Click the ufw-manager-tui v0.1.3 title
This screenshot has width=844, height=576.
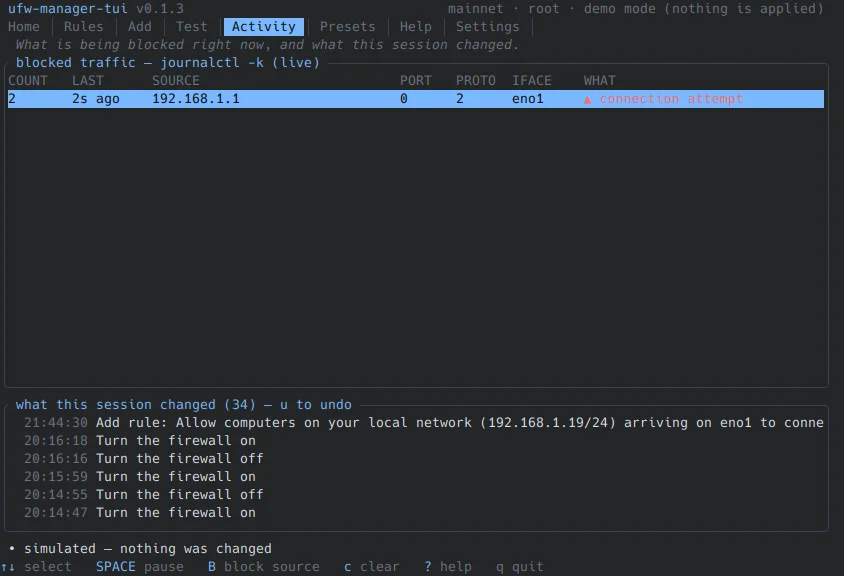95,9
